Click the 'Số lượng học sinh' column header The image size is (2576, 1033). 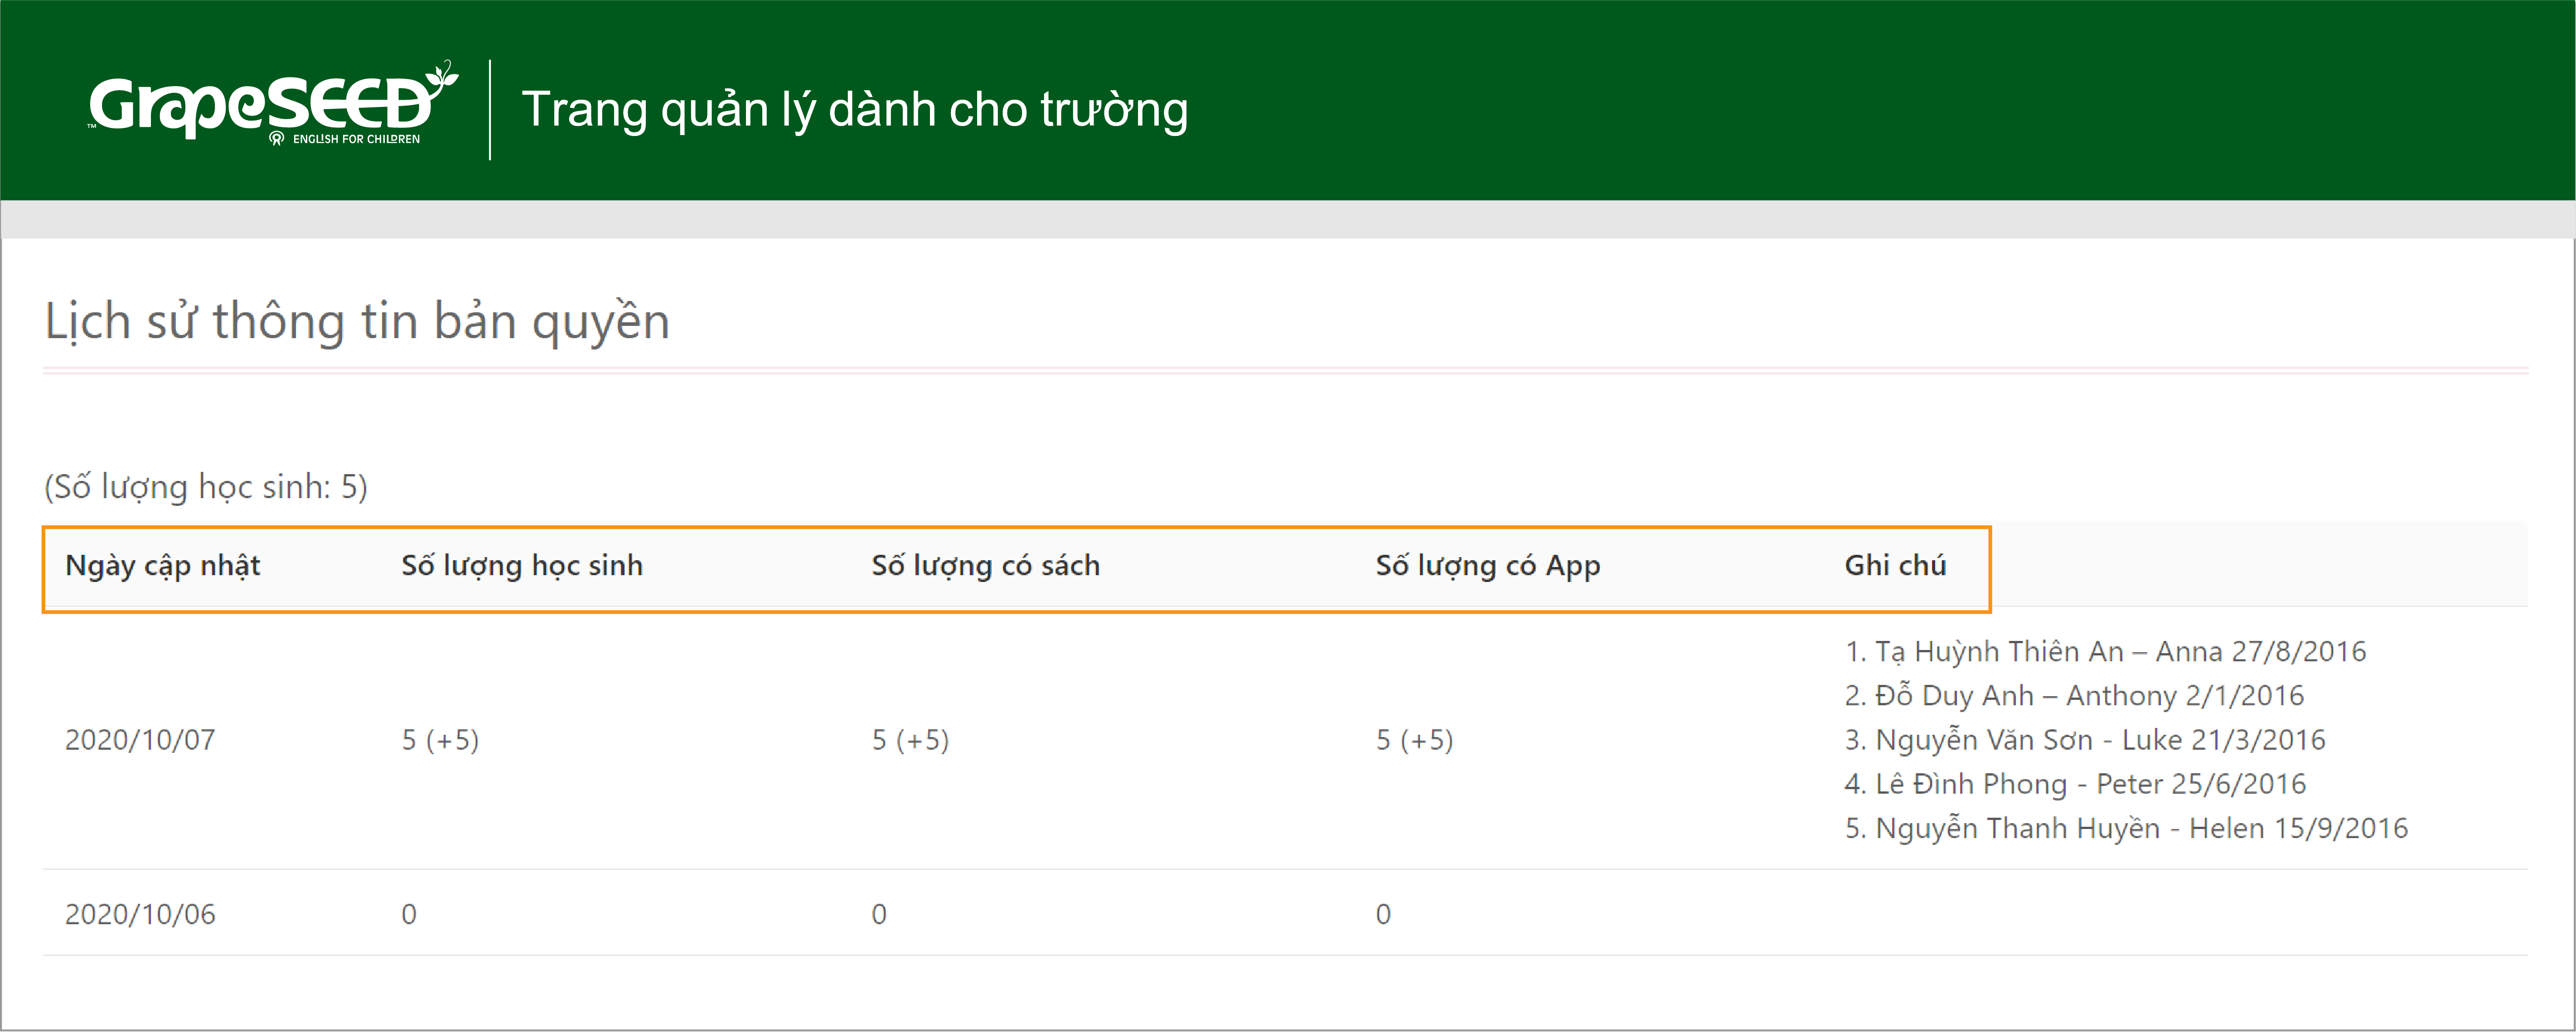pyautogui.click(x=522, y=567)
